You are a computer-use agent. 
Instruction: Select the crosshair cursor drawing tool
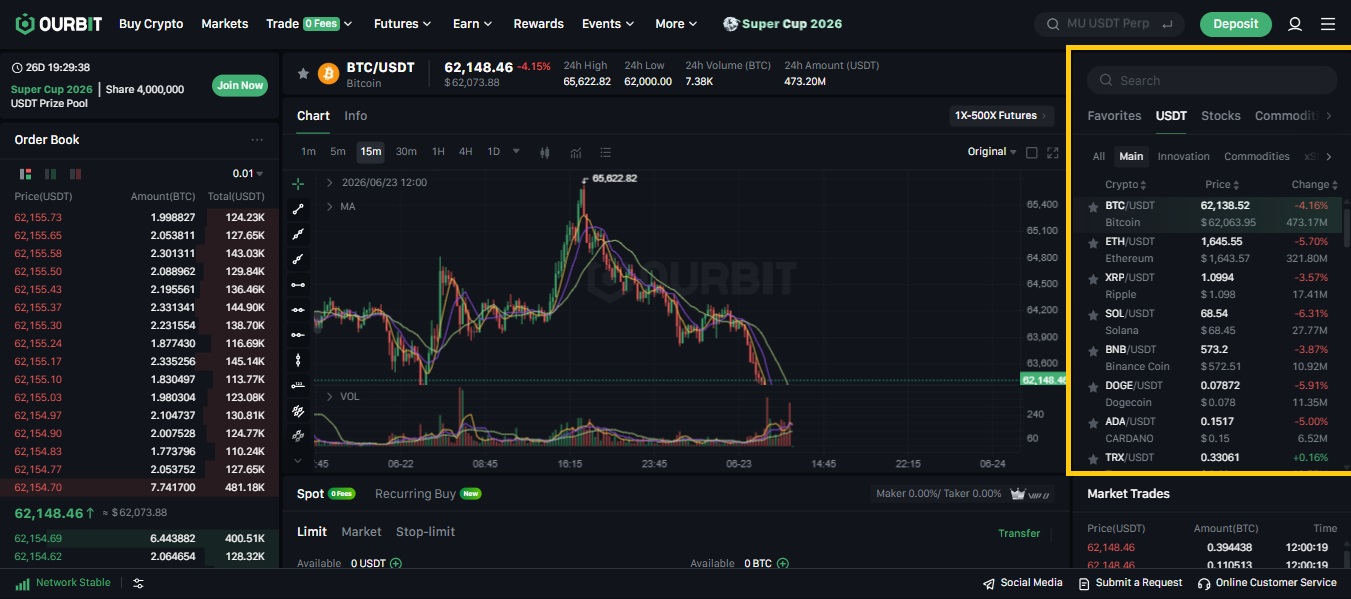[298, 184]
